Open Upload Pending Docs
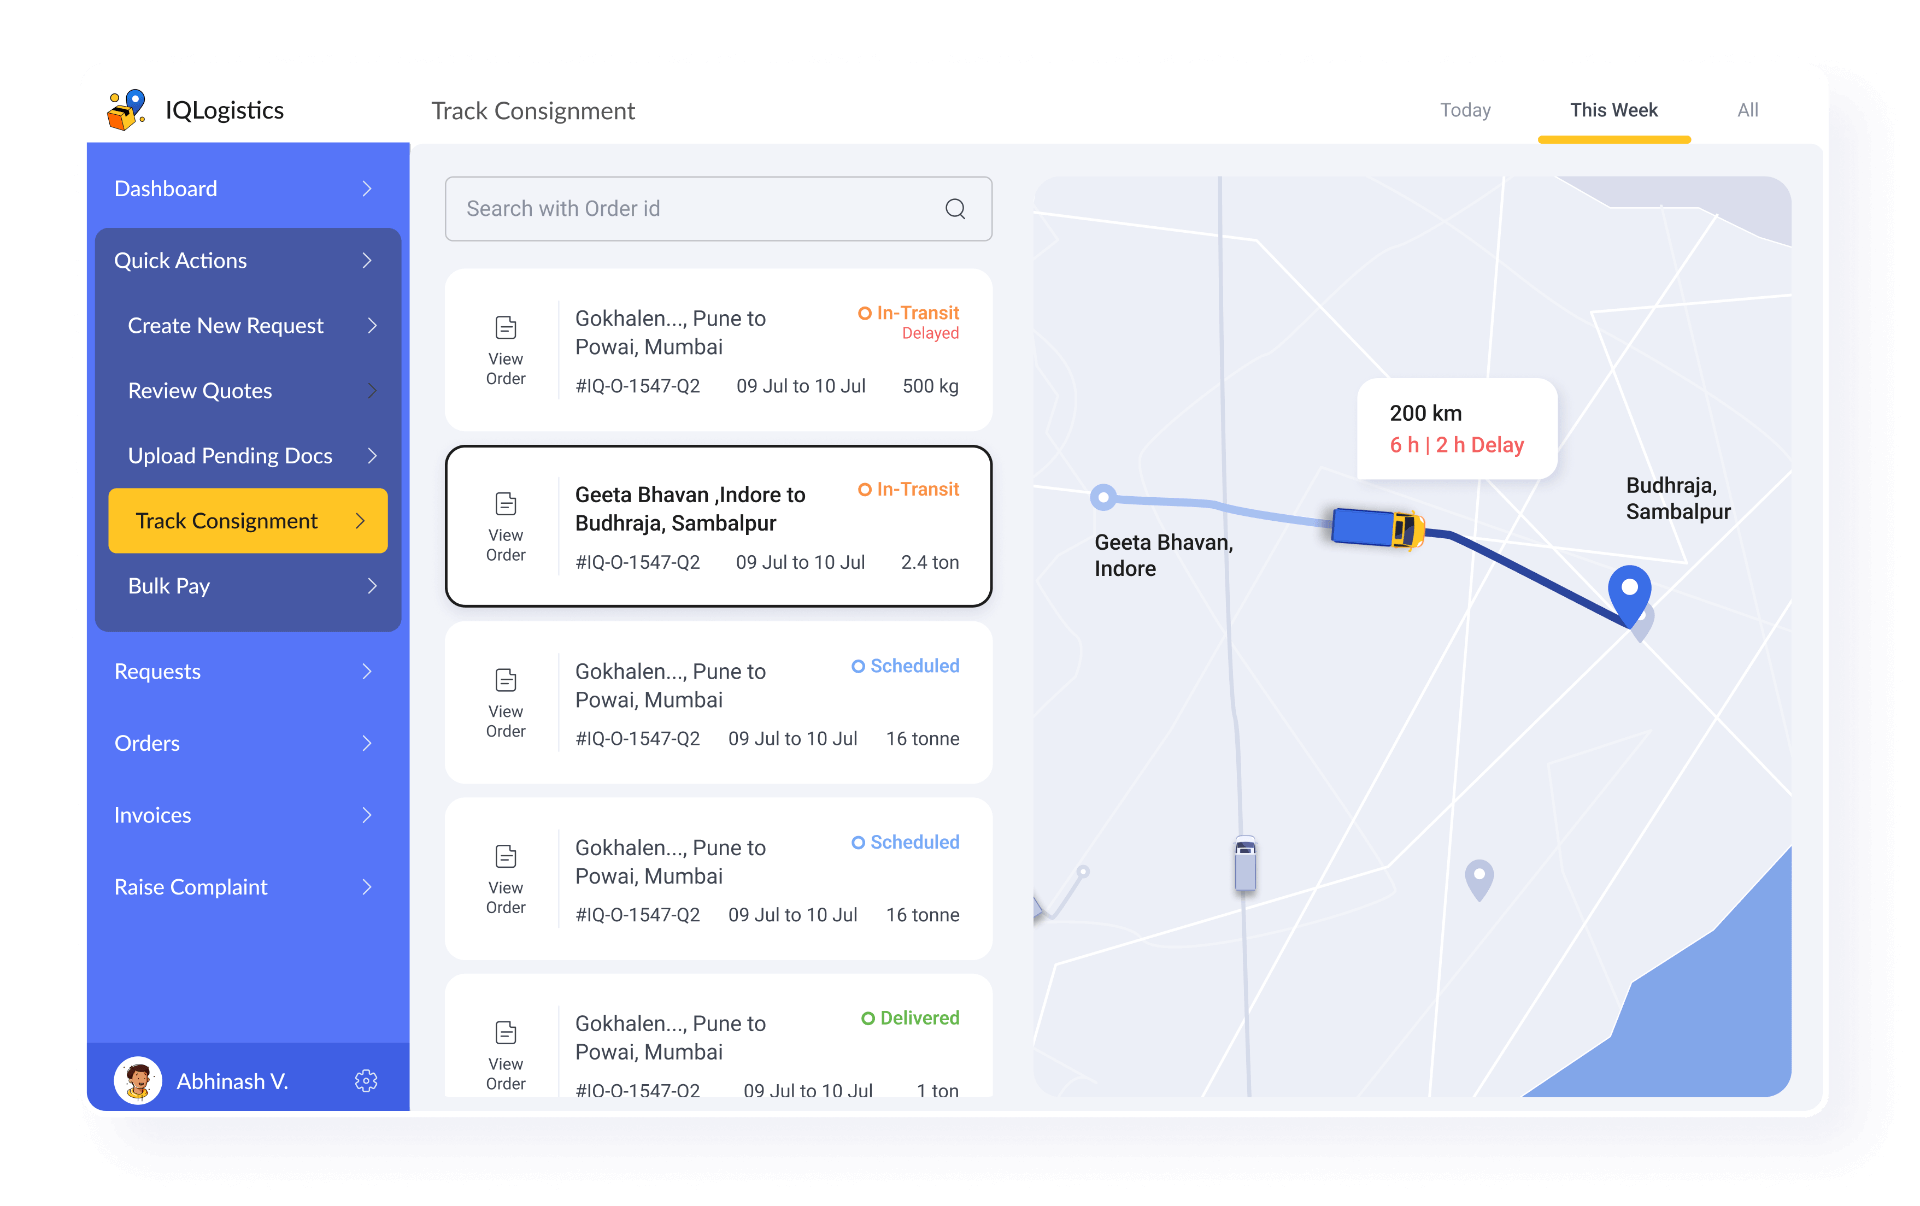 230,456
